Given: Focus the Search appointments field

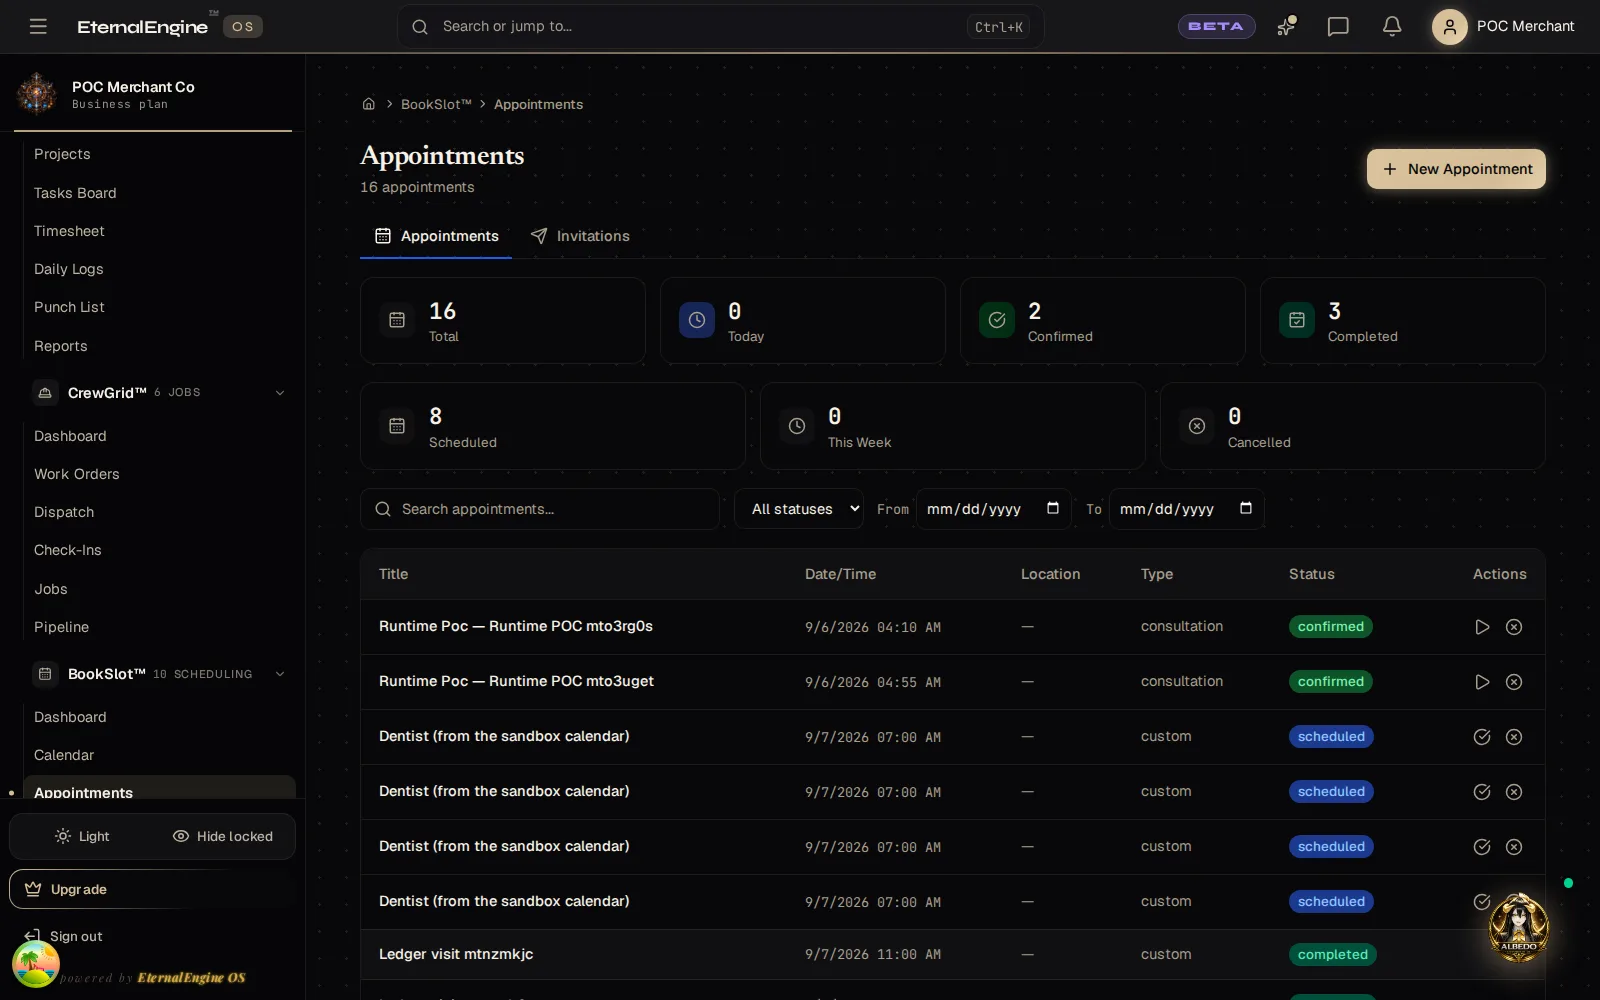Looking at the screenshot, I should [x=540, y=509].
